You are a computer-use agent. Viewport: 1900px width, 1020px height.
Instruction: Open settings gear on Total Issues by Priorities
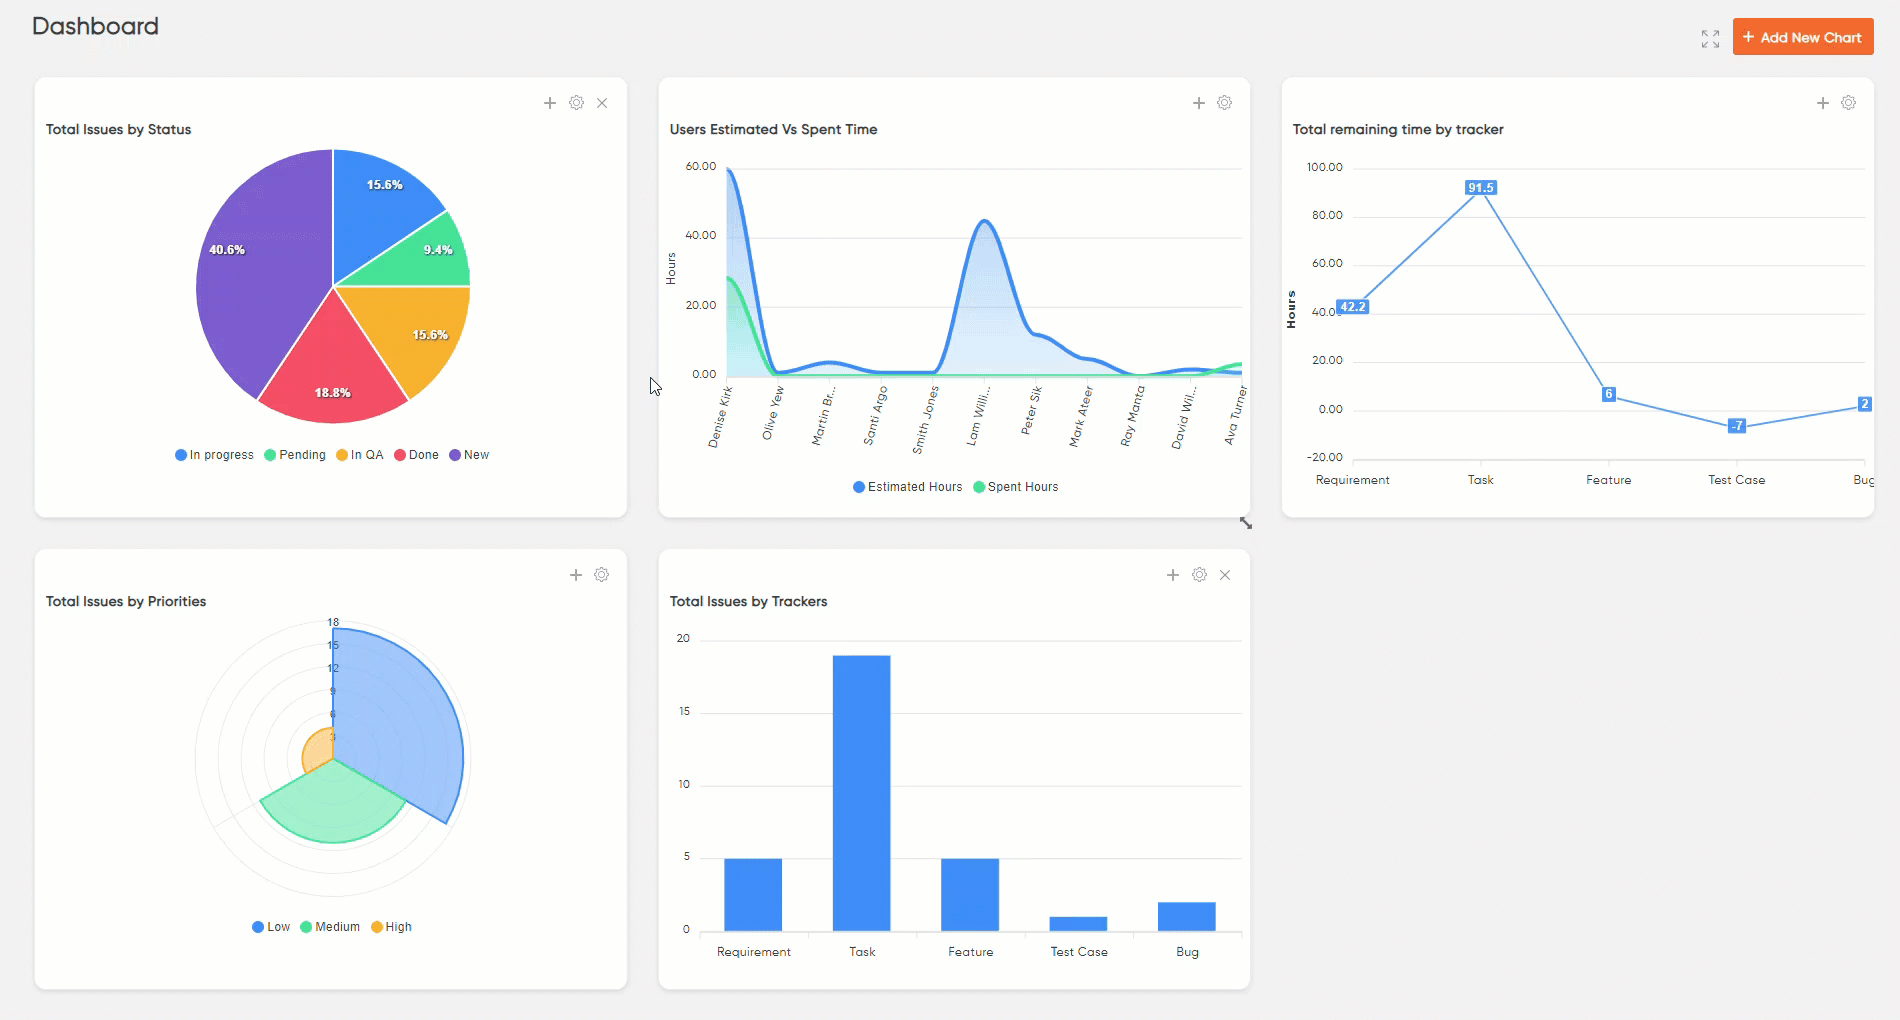click(601, 575)
